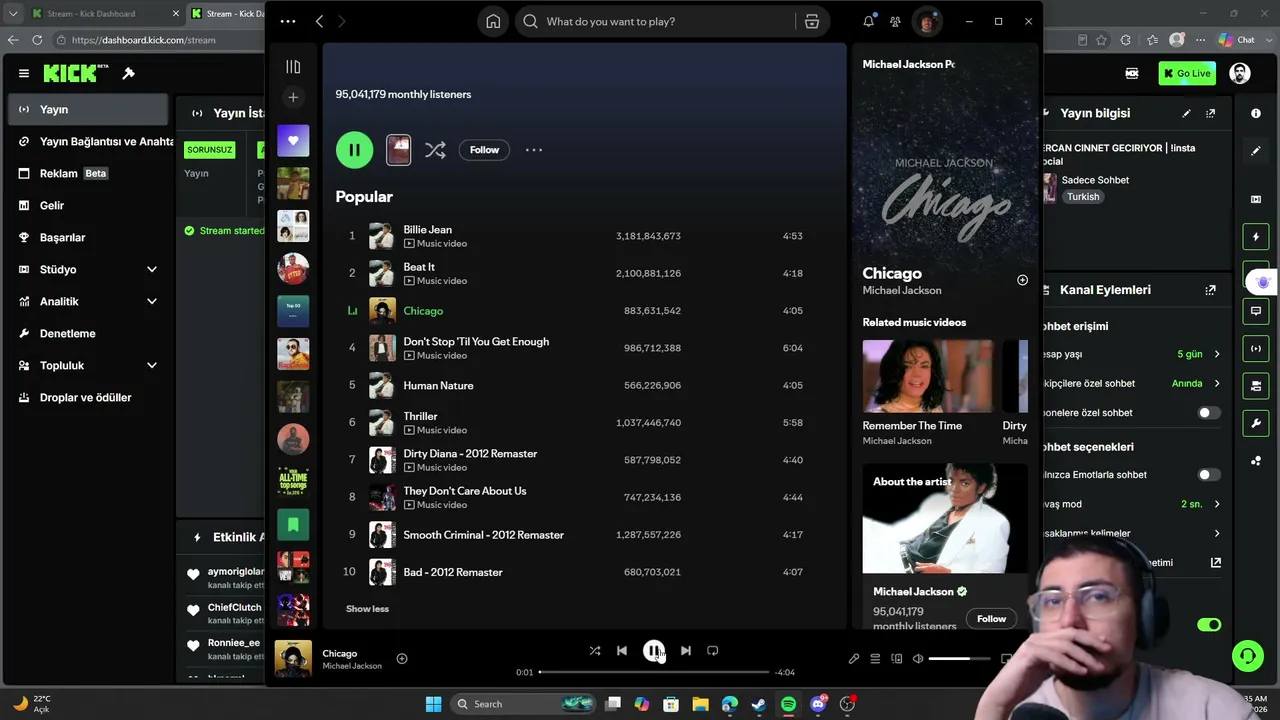This screenshot has width=1280, height=720.
Task: Open Steam from Windows taskbar
Action: pos(759,704)
